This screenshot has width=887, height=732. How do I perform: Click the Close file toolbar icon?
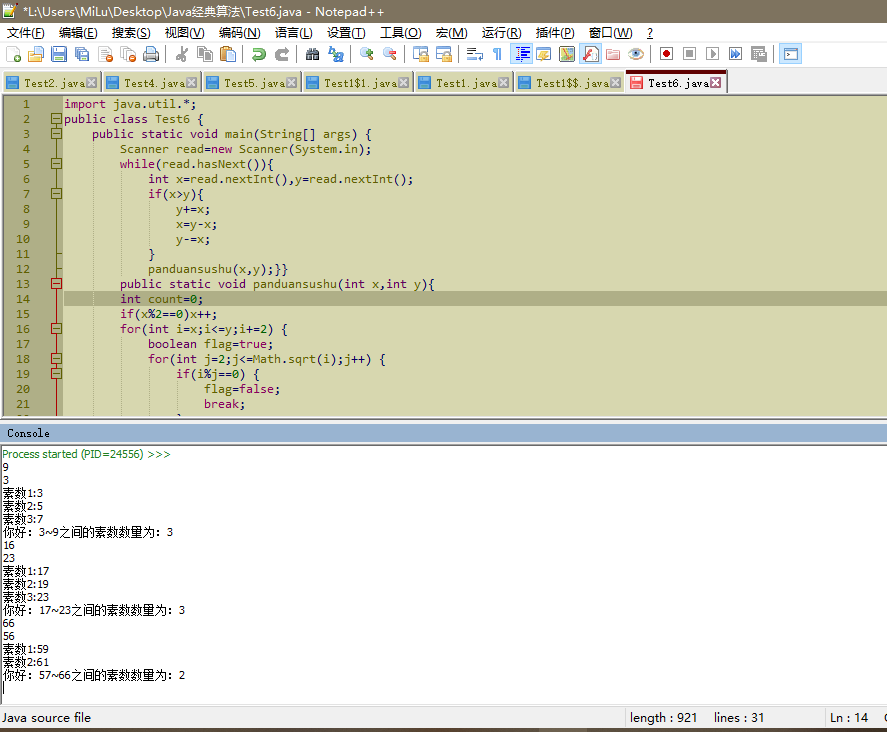(x=105, y=54)
